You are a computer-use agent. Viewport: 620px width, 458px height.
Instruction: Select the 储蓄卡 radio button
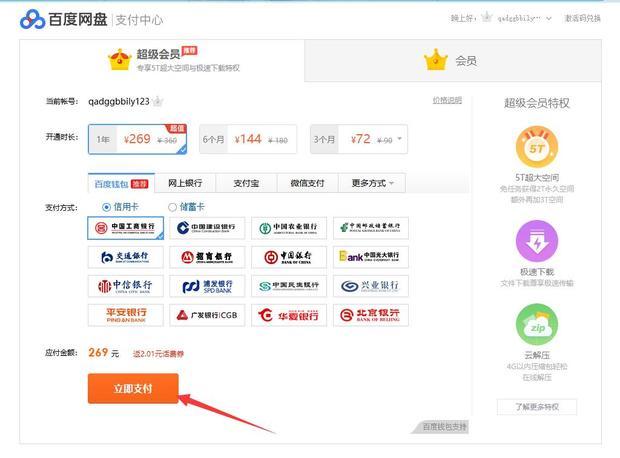(x=172, y=207)
